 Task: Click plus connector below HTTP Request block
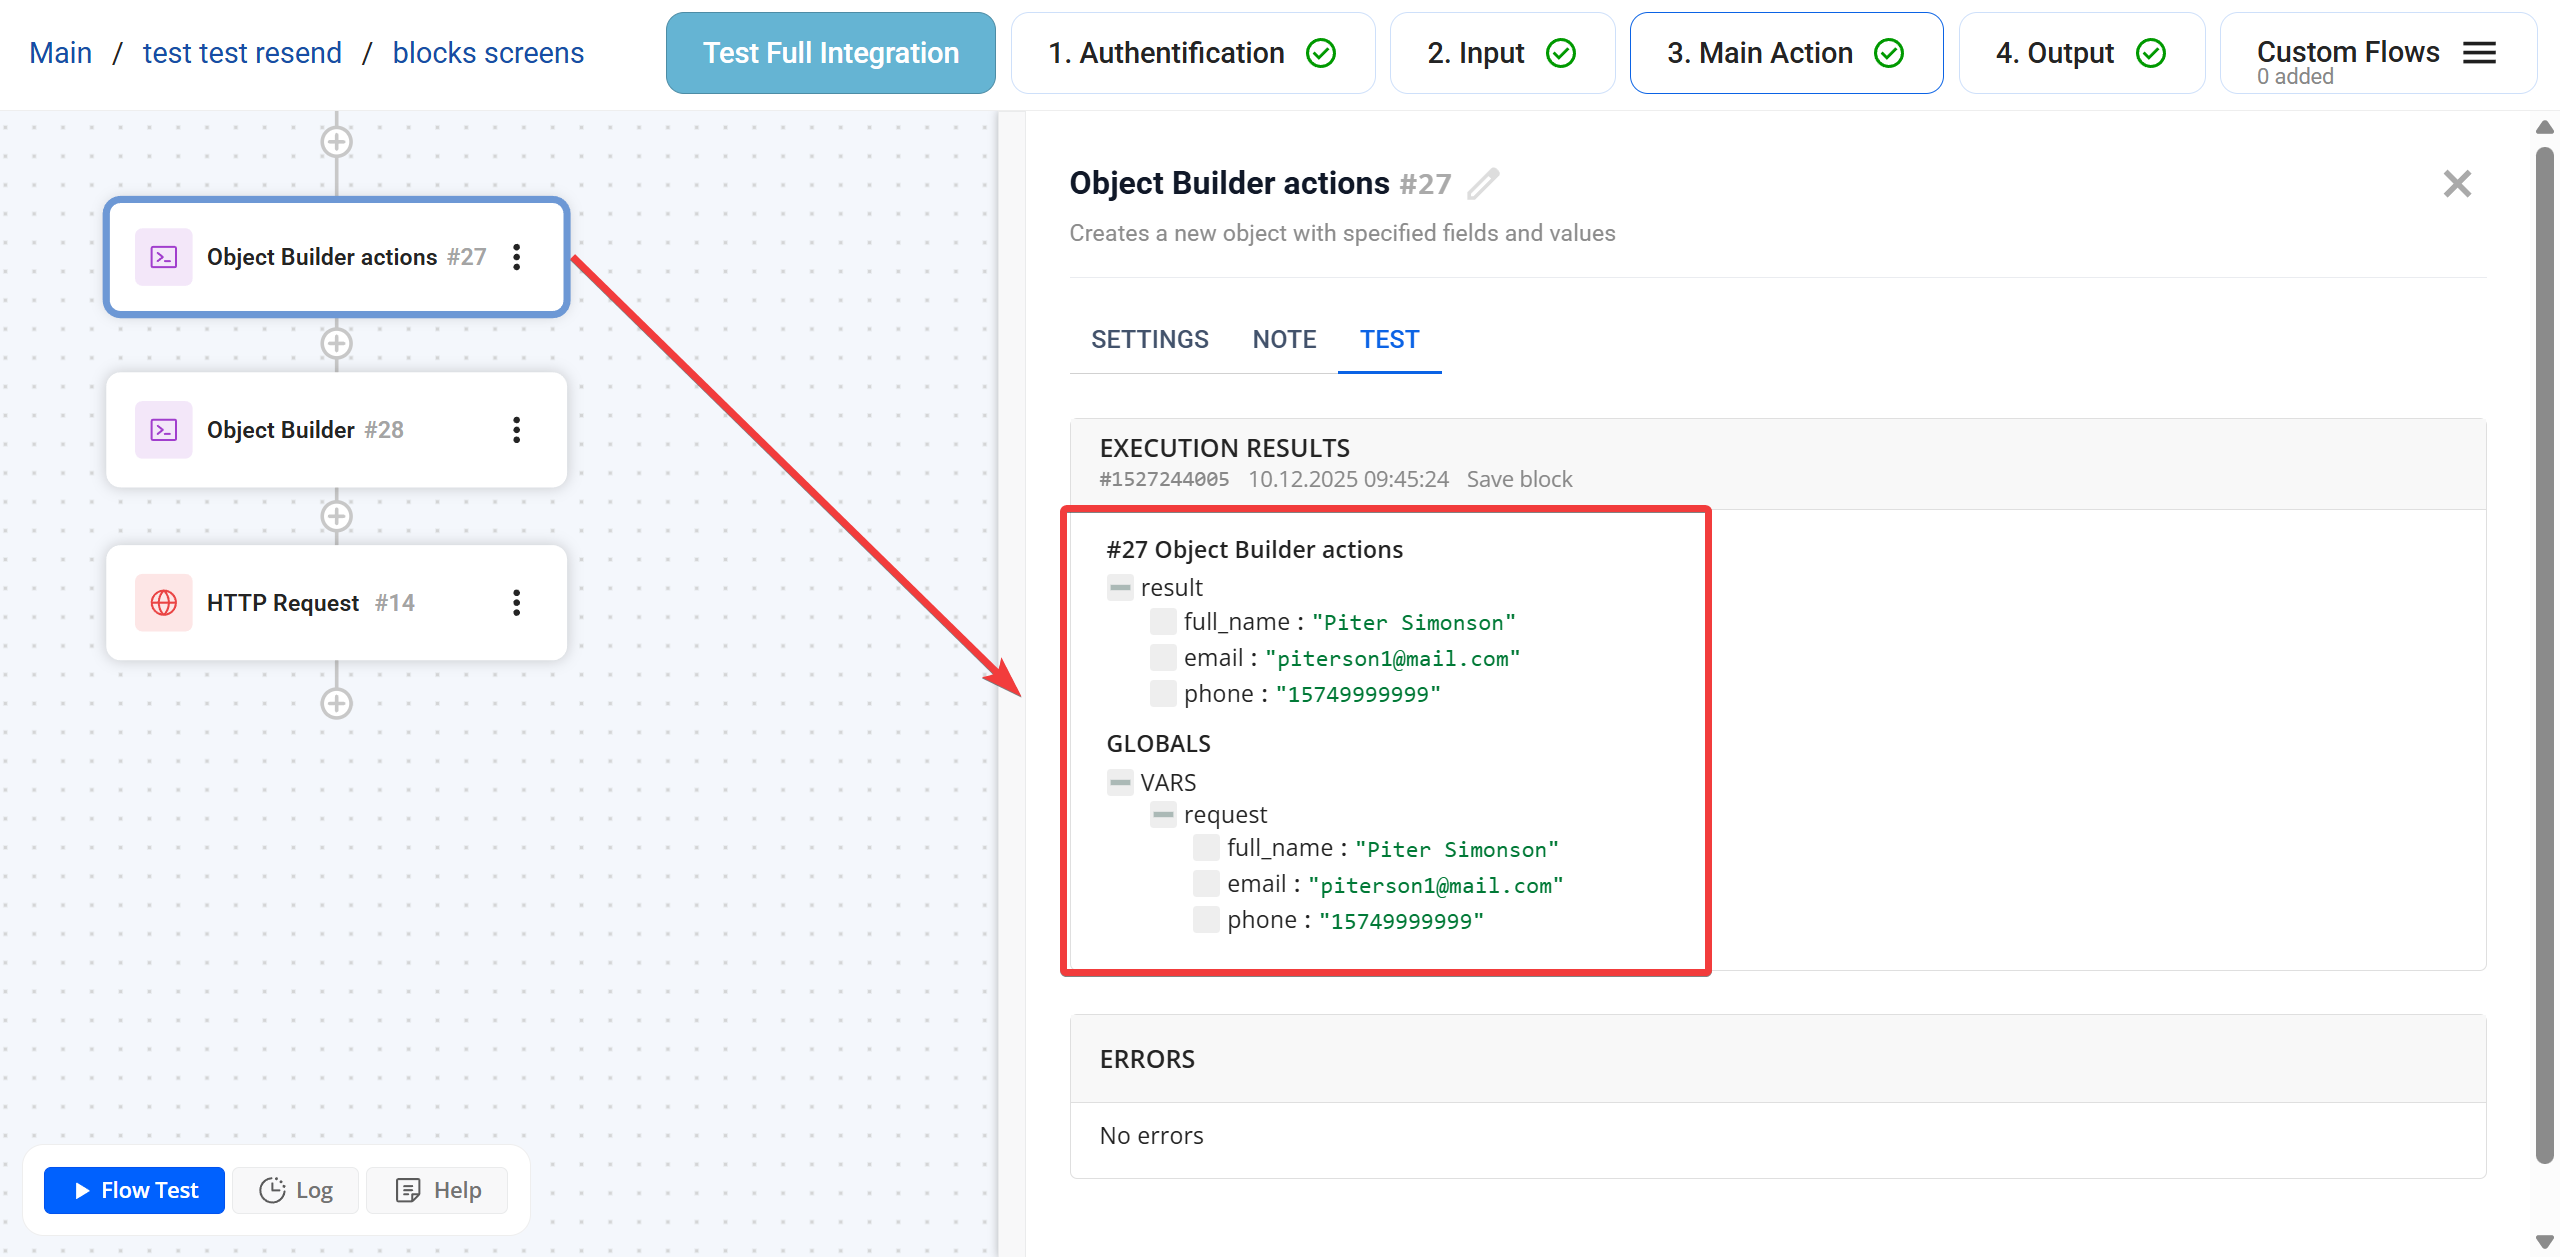[x=336, y=703]
